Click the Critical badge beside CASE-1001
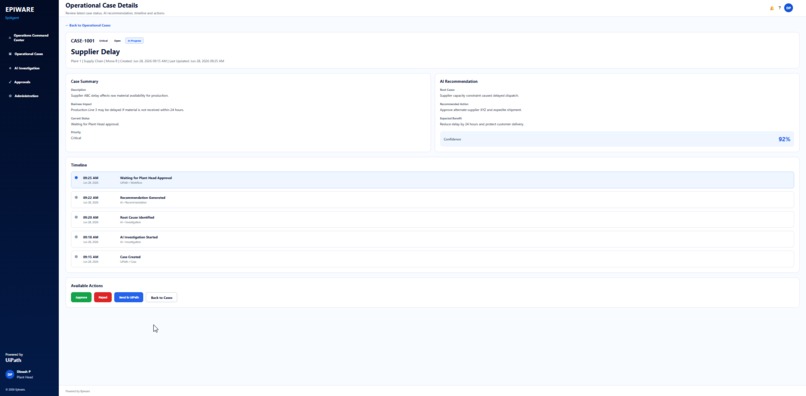Image resolution: width=806 pixels, height=396 pixels. tap(103, 40)
